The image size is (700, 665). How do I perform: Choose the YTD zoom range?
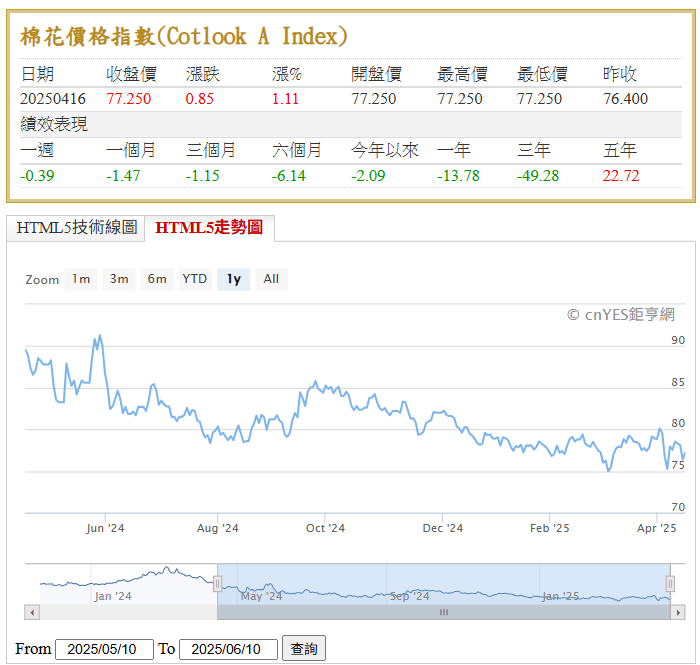point(195,279)
